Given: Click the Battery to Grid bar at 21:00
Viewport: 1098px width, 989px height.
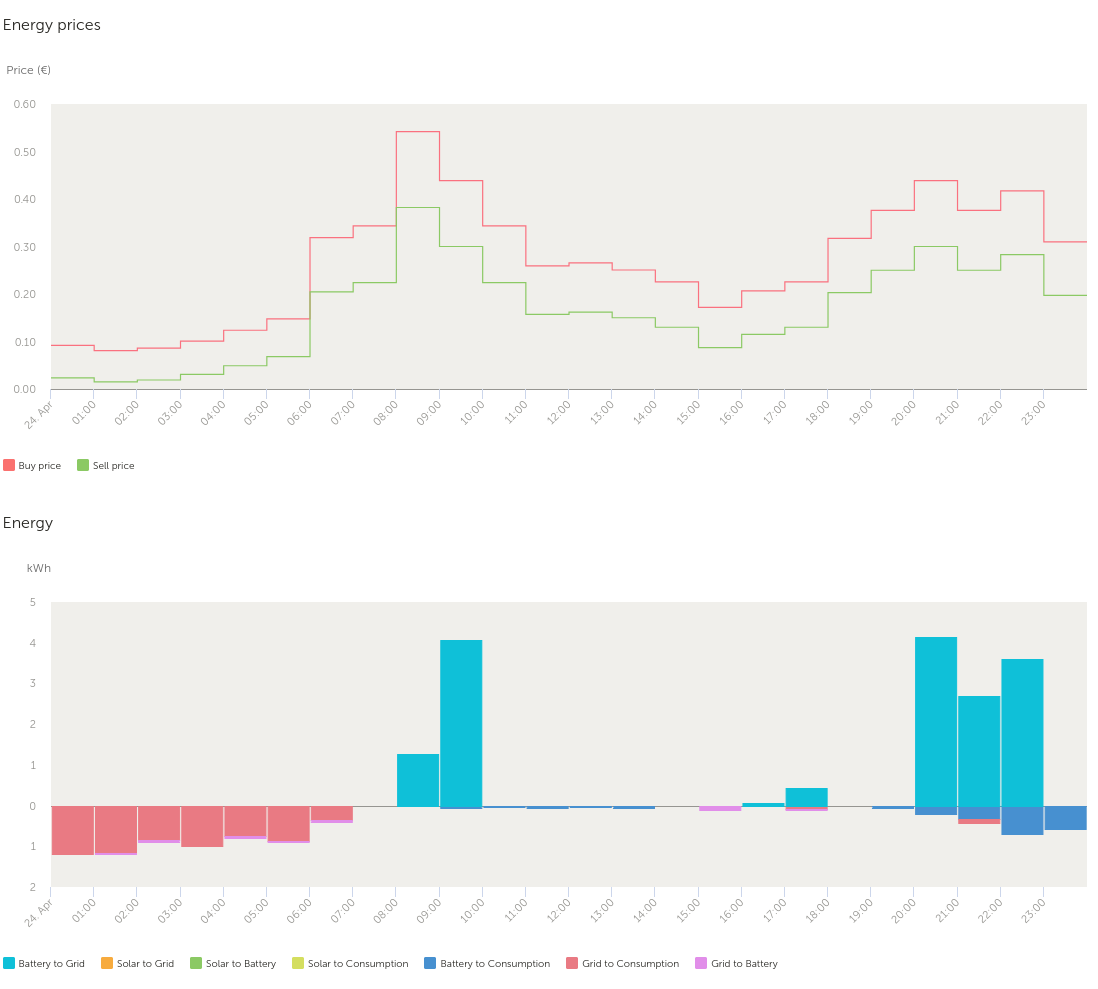Looking at the screenshot, I should click(x=979, y=750).
